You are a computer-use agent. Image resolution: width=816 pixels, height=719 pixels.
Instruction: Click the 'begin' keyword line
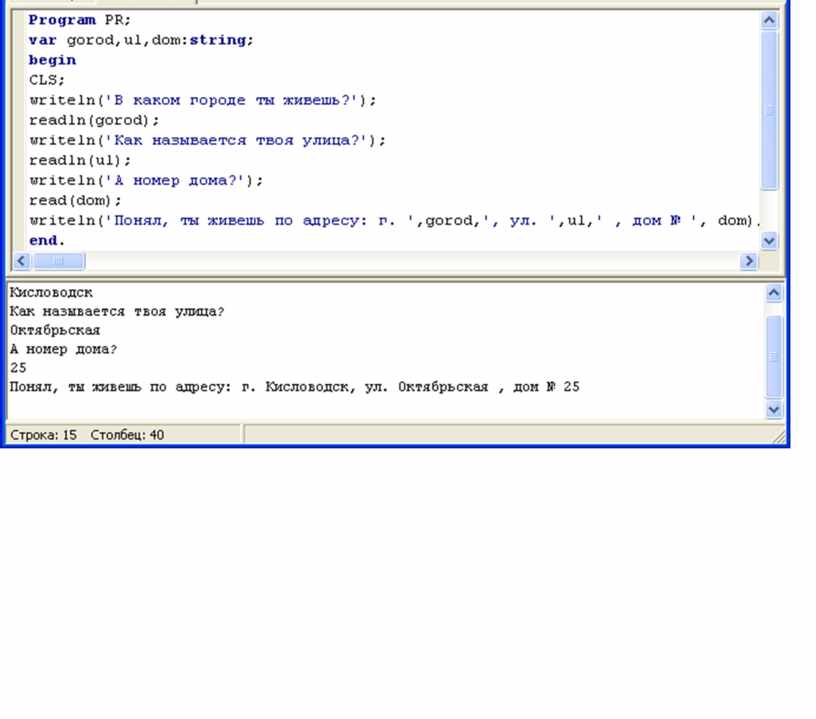(x=52, y=60)
